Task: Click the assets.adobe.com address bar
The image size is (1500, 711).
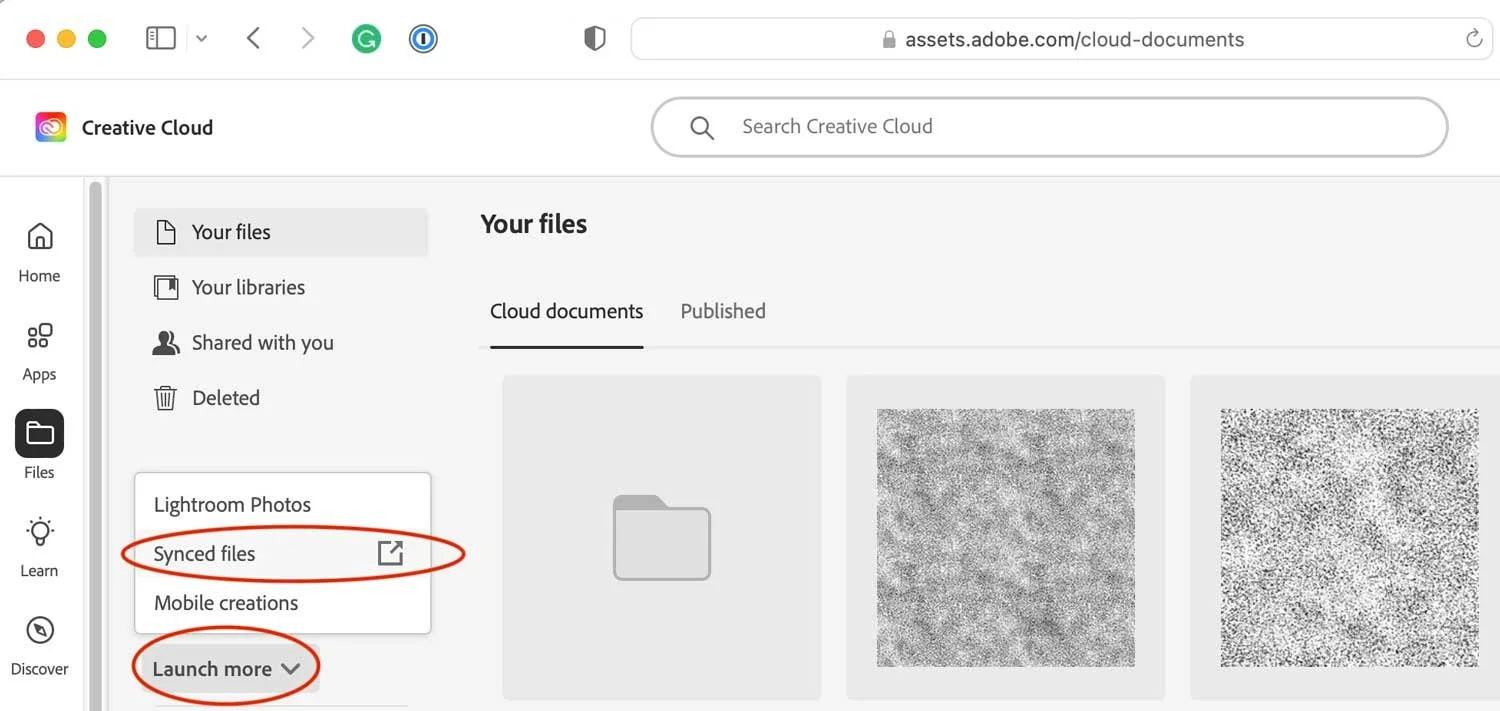Action: point(1063,39)
